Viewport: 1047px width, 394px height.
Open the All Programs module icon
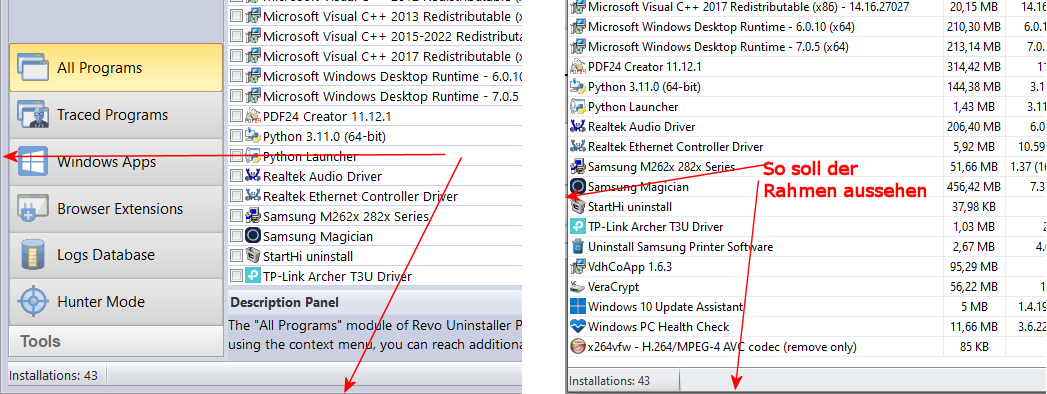coord(33,67)
